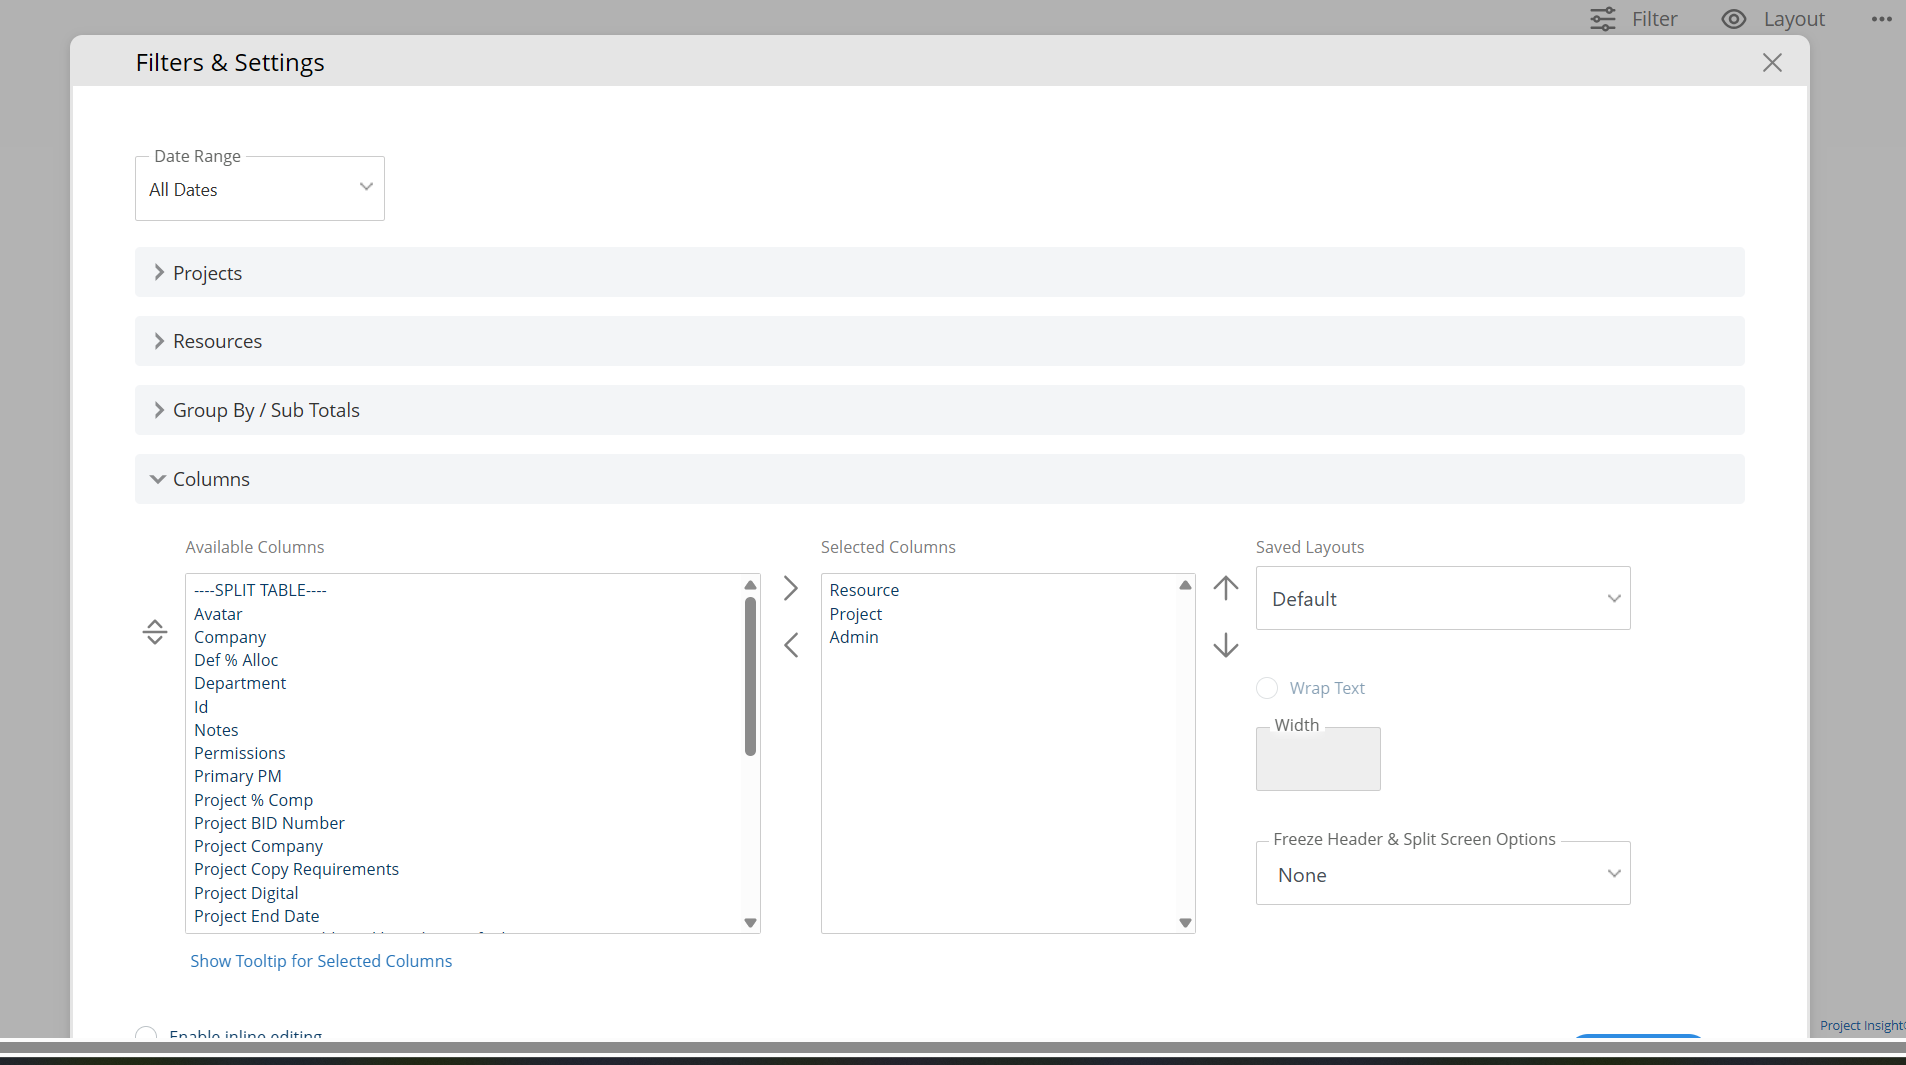Click the Layout eye icon
The height and width of the screenshot is (1065, 1906).
pyautogui.click(x=1734, y=19)
